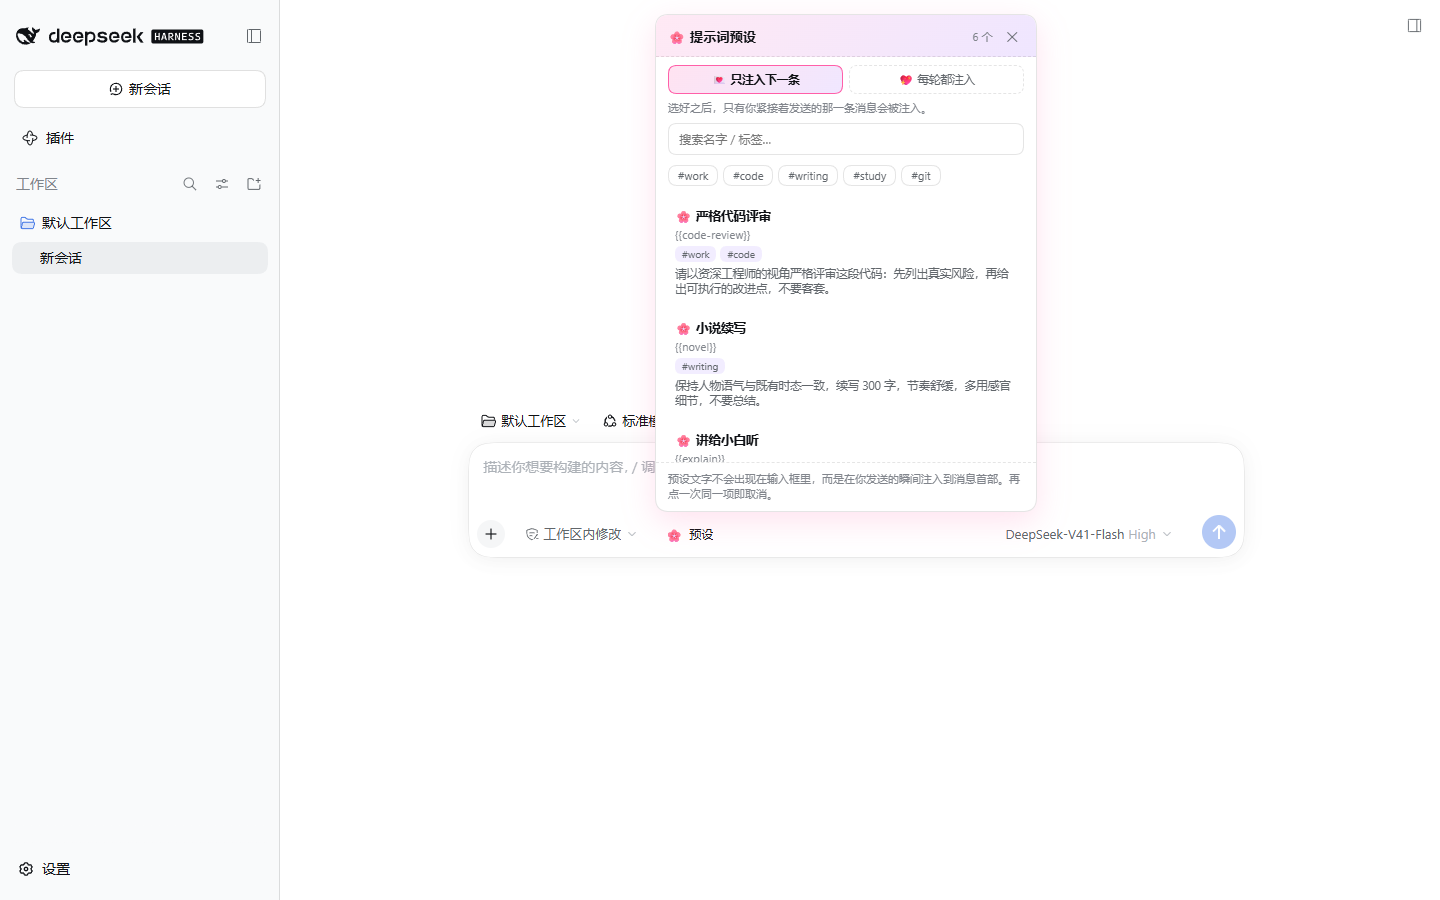Click the flower icon beside 小说续写

click(x=683, y=329)
